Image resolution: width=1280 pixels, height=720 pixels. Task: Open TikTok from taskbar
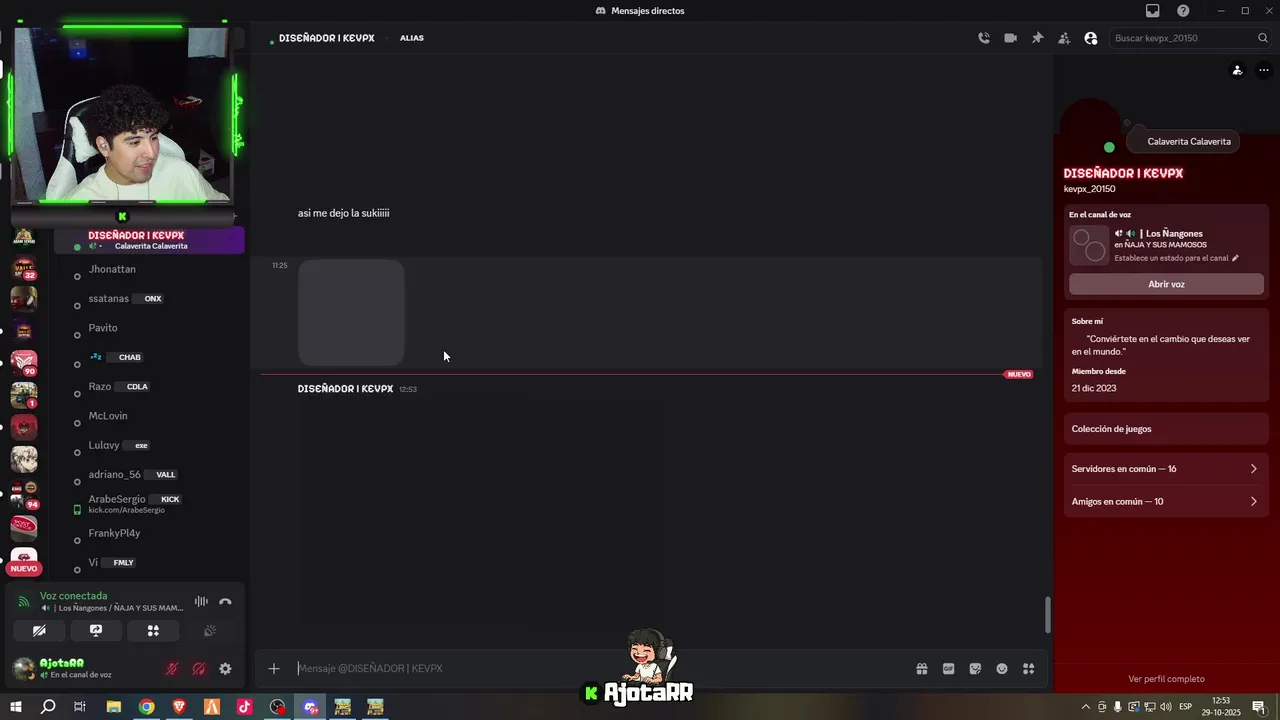point(244,707)
